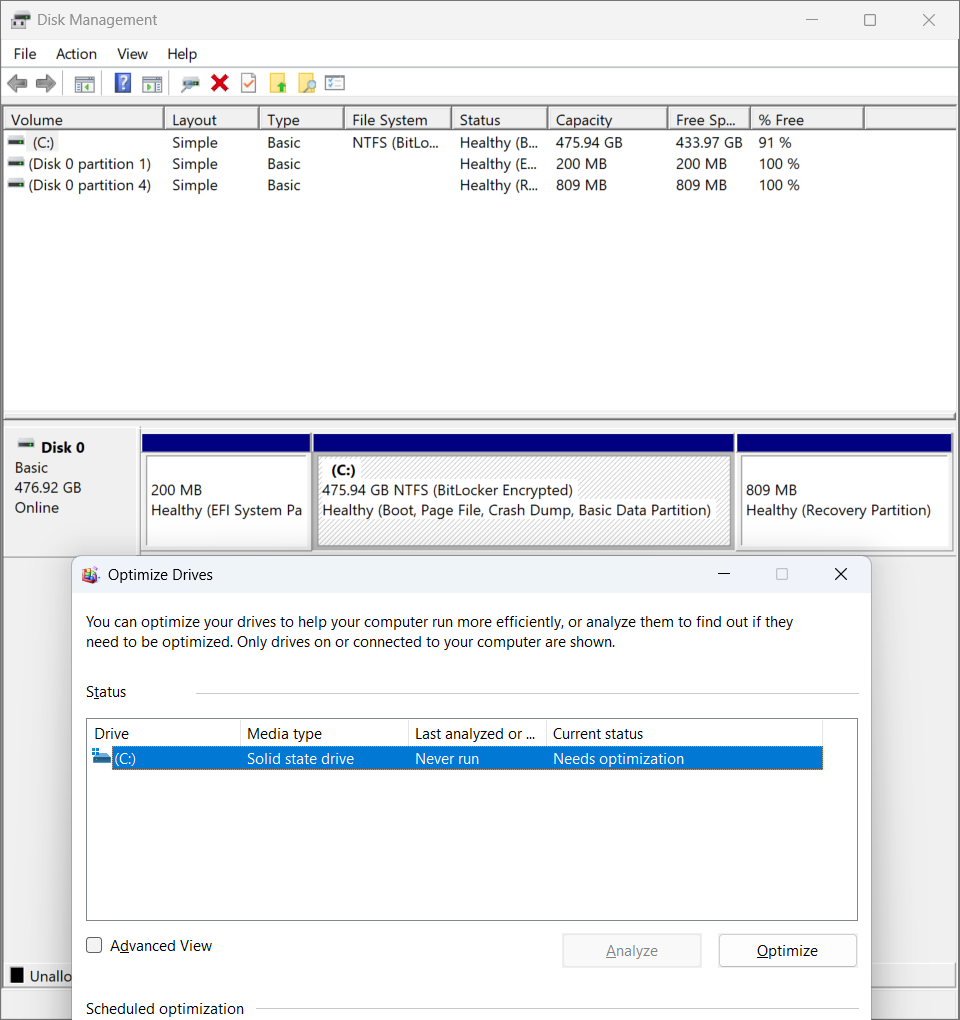
Task: Open the File menu
Action: pyautogui.click(x=25, y=54)
